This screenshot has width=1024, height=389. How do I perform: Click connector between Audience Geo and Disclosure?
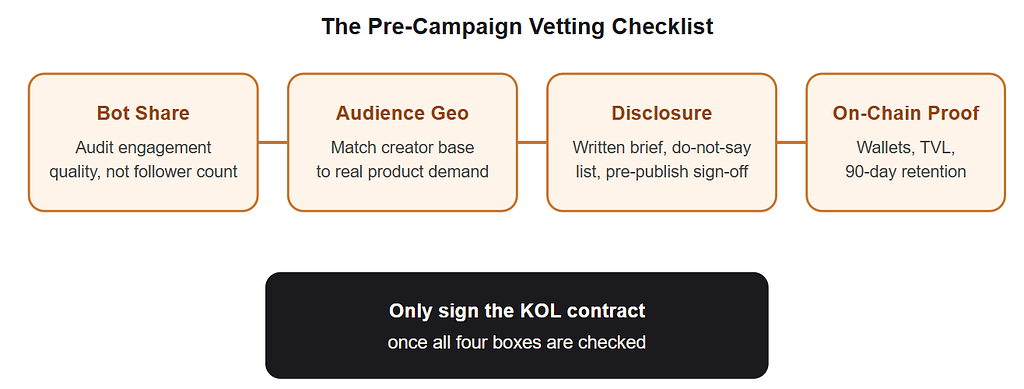pyautogui.click(x=532, y=142)
